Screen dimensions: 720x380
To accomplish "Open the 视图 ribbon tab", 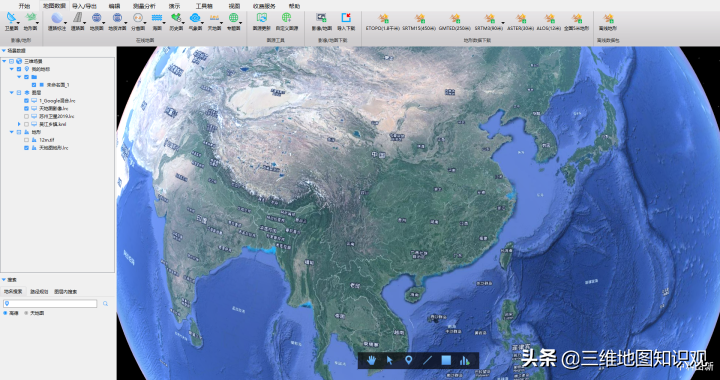I will [234, 6].
